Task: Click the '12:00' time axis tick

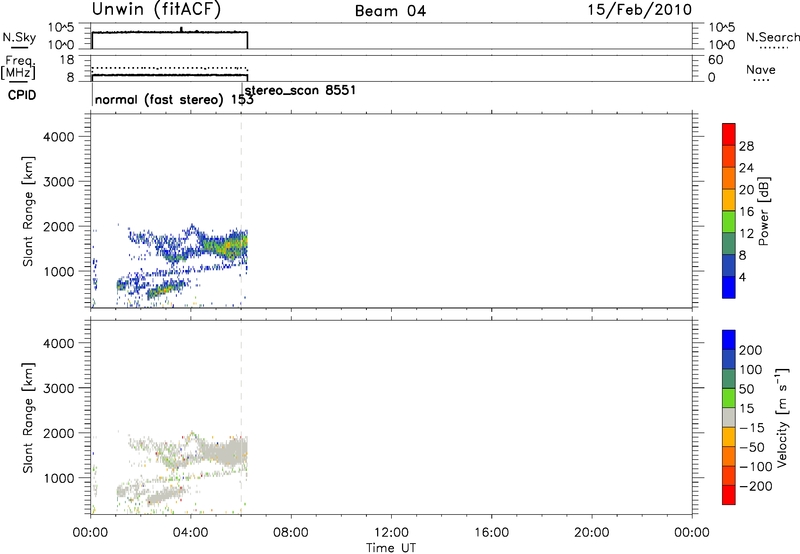Action: coord(391,533)
